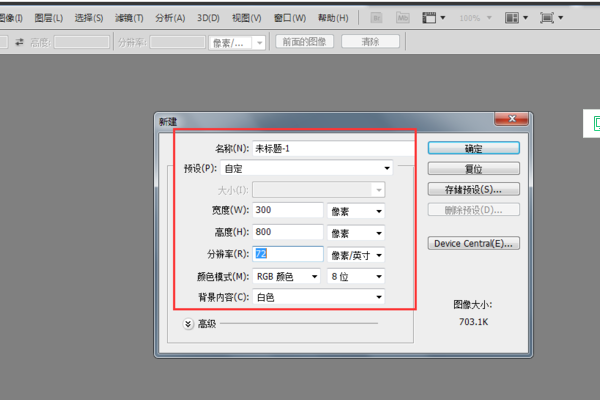Image resolution: width=600 pixels, height=400 pixels.
Task: Click the 确定 button
Action: [x=474, y=148]
